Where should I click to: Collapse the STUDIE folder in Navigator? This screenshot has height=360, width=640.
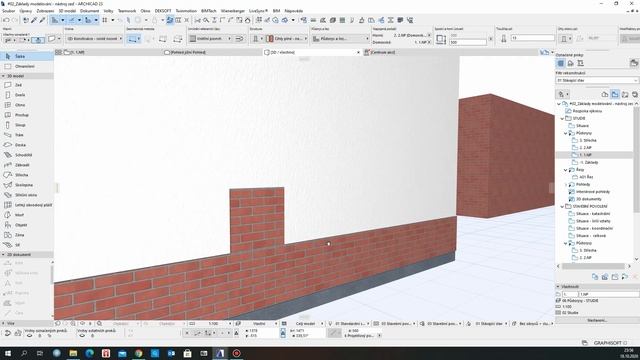pyautogui.click(x=562, y=118)
